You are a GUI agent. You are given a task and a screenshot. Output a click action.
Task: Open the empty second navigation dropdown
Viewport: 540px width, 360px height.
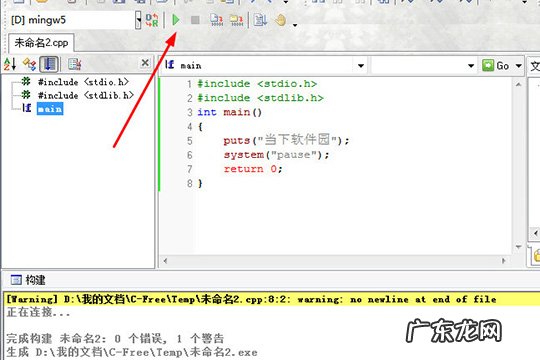(x=471, y=65)
